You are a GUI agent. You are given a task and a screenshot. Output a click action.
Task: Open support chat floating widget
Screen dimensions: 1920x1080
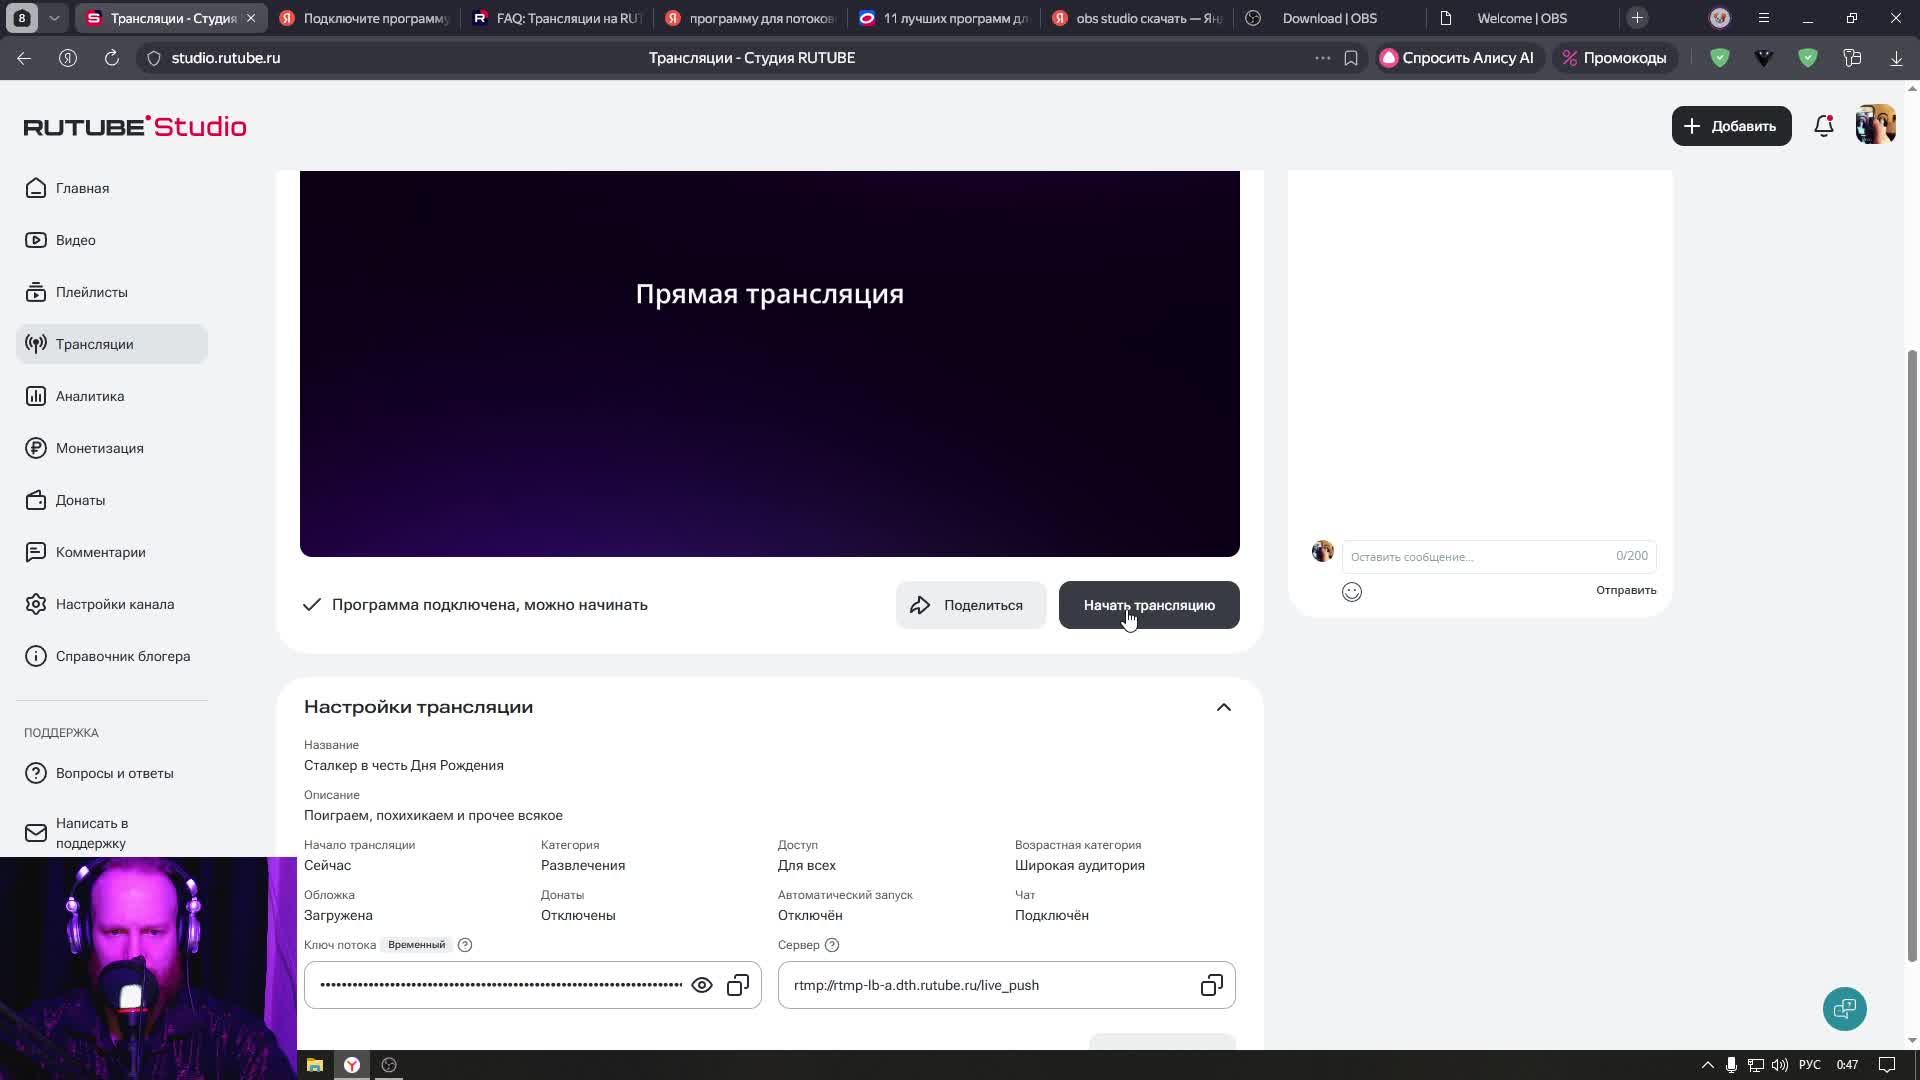pyautogui.click(x=1844, y=1008)
